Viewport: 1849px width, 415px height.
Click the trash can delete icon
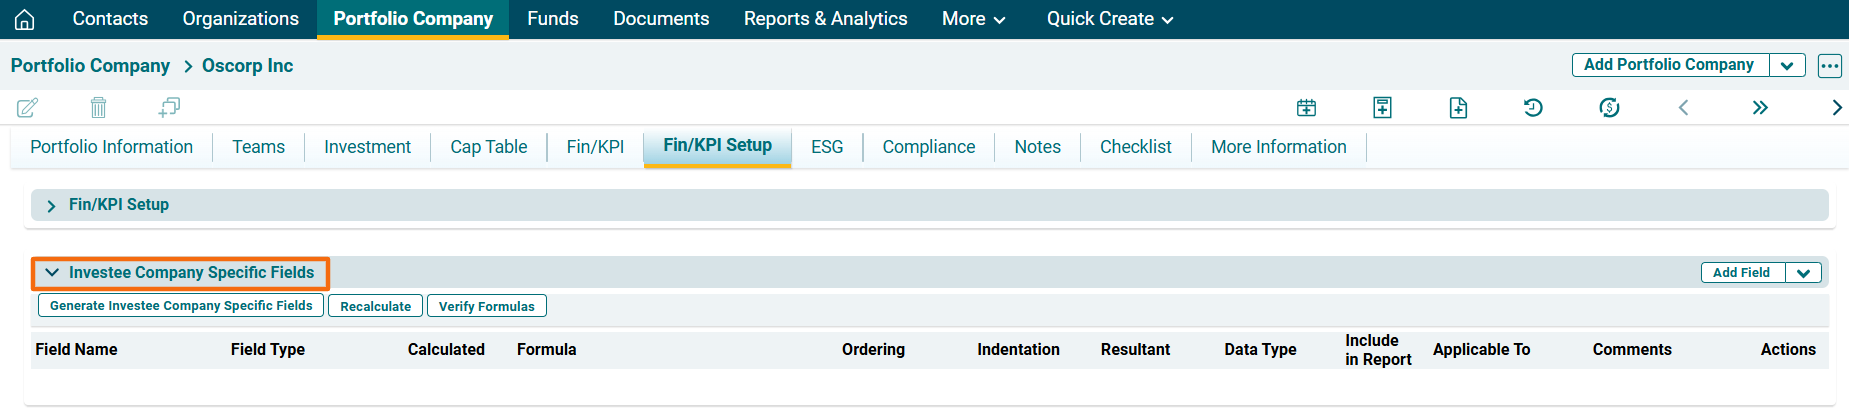98,107
